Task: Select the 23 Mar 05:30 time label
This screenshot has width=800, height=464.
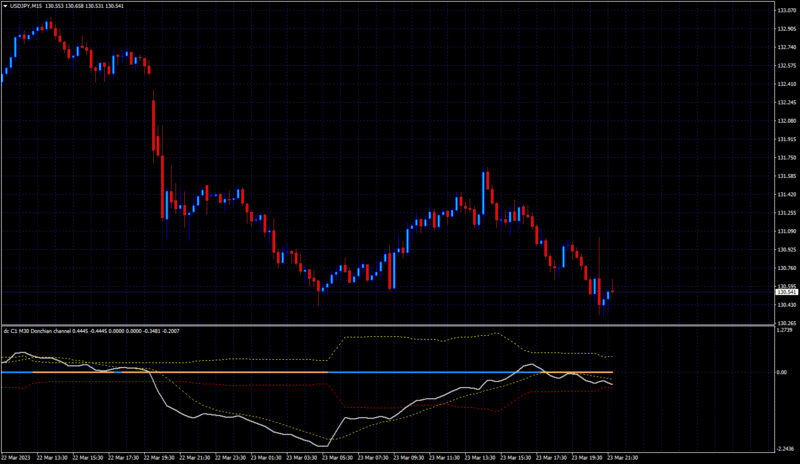Action: pyautogui.click(x=338, y=458)
